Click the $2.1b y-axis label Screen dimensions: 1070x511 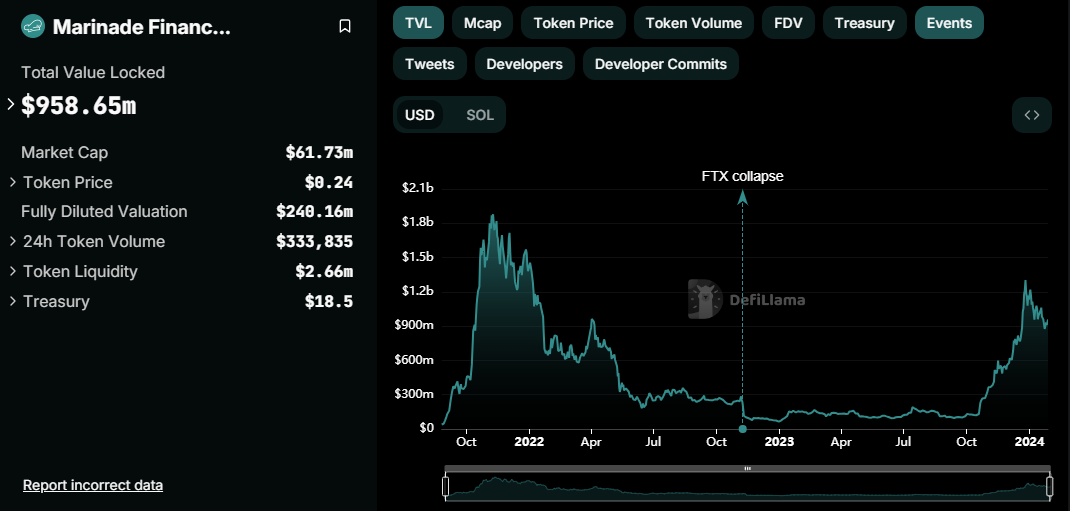pyautogui.click(x=416, y=188)
